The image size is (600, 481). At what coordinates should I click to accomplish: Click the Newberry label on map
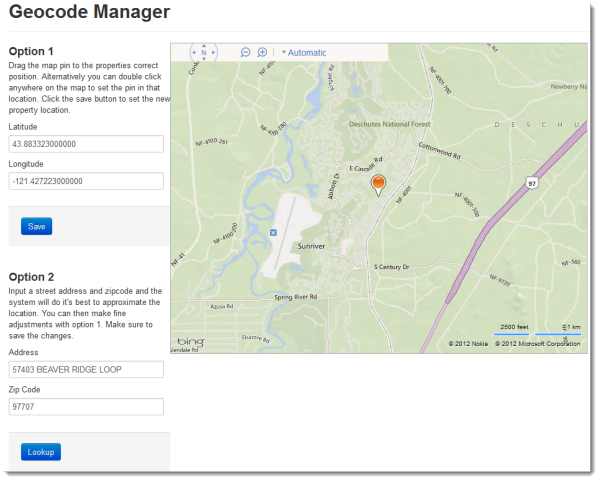point(569,87)
